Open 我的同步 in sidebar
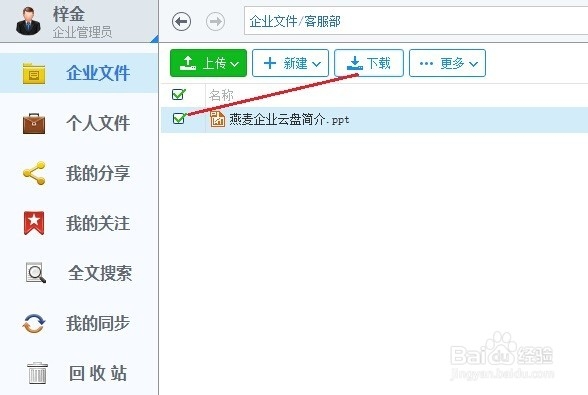Screen dimensions: 588x395 click(79, 323)
